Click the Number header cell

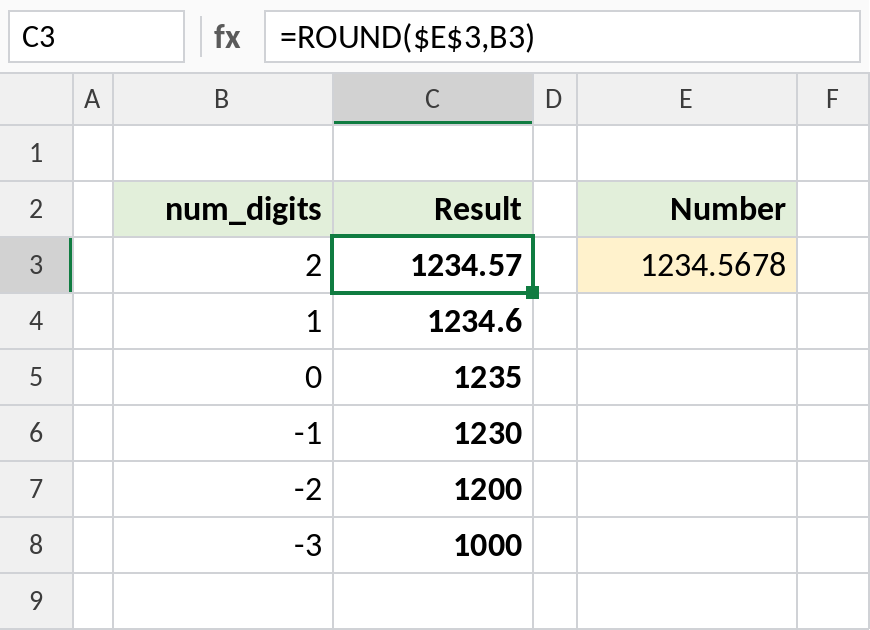(x=687, y=209)
